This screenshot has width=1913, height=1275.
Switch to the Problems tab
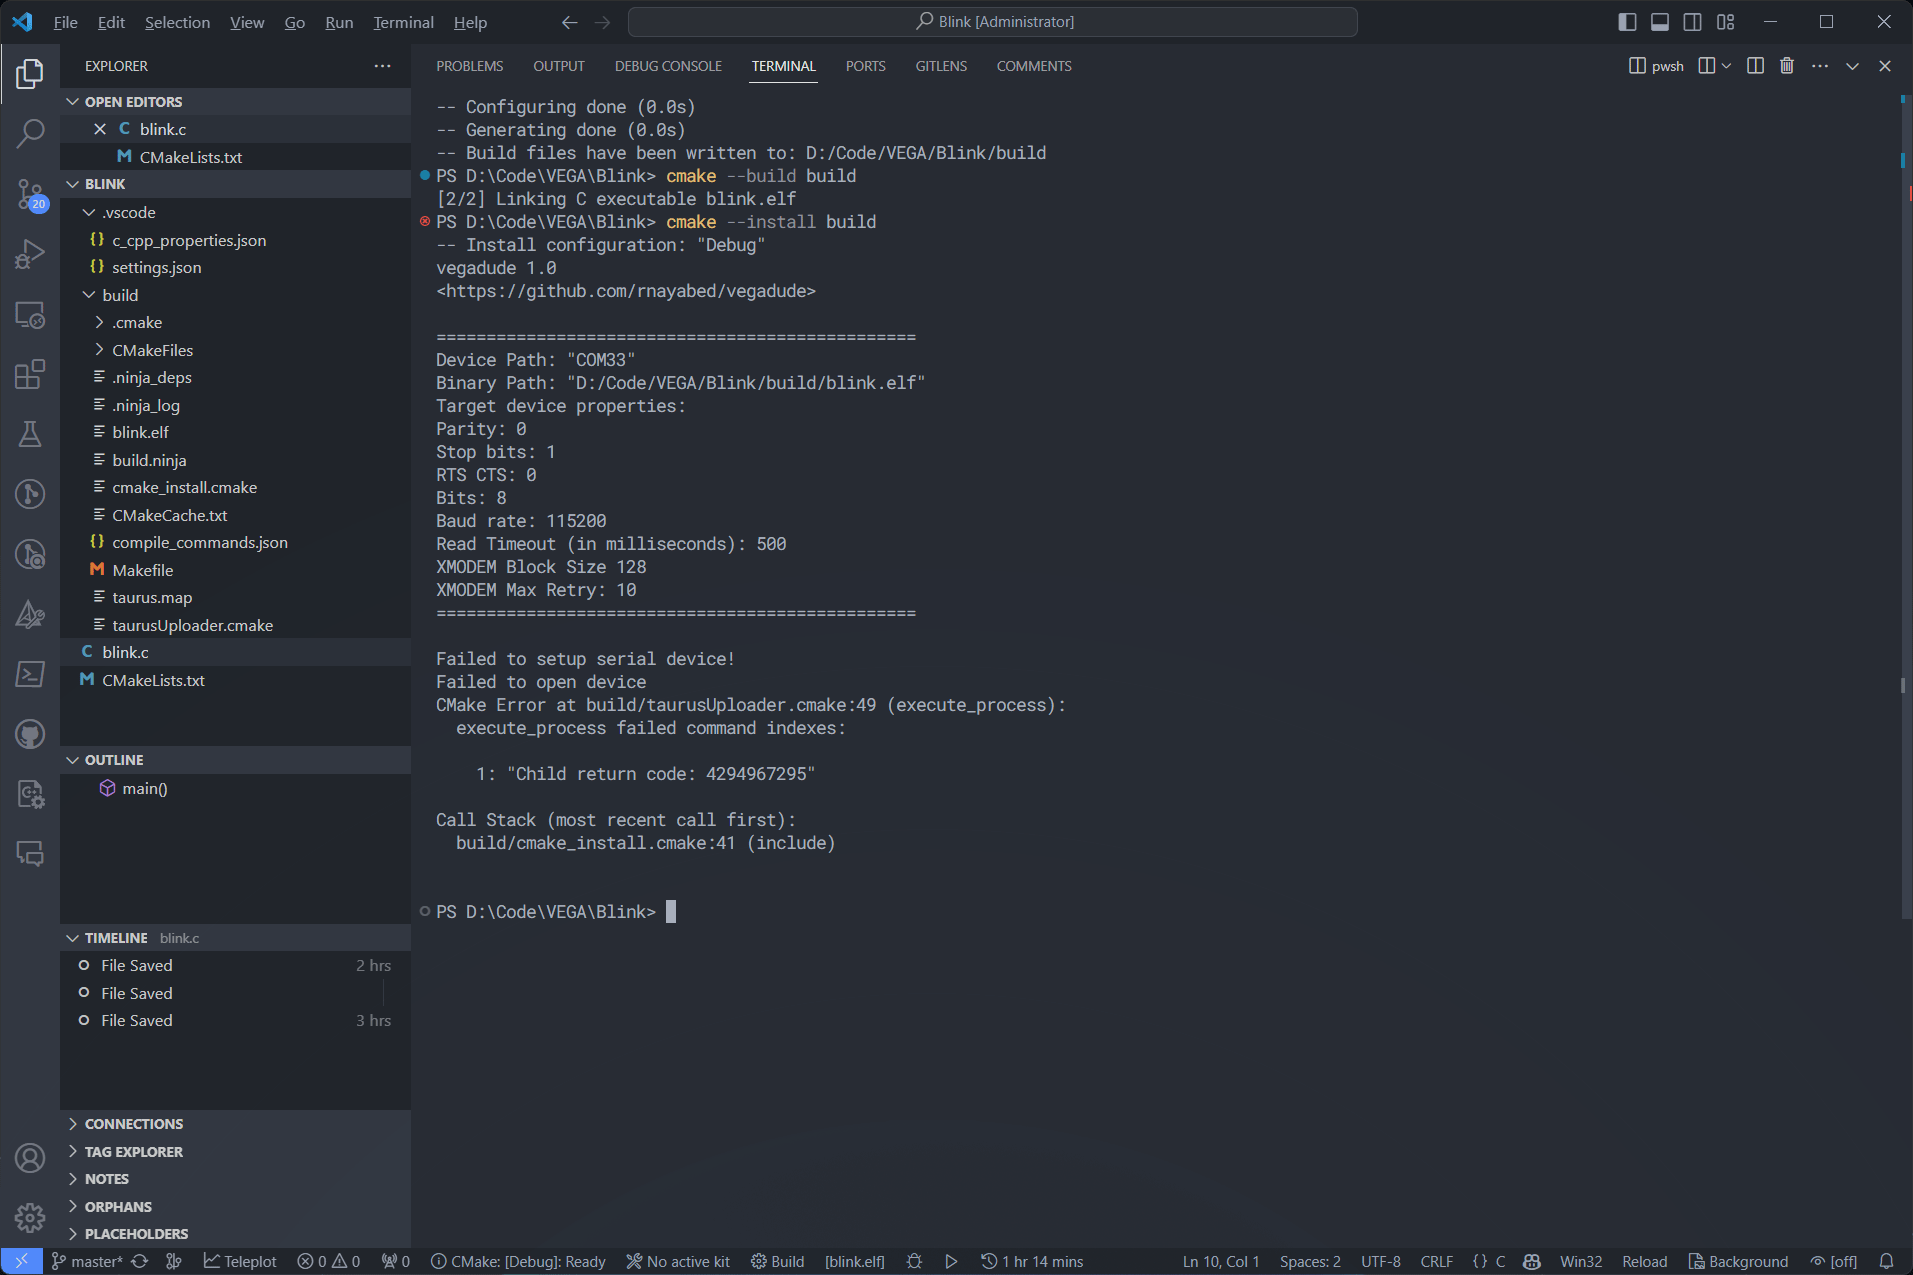(469, 66)
